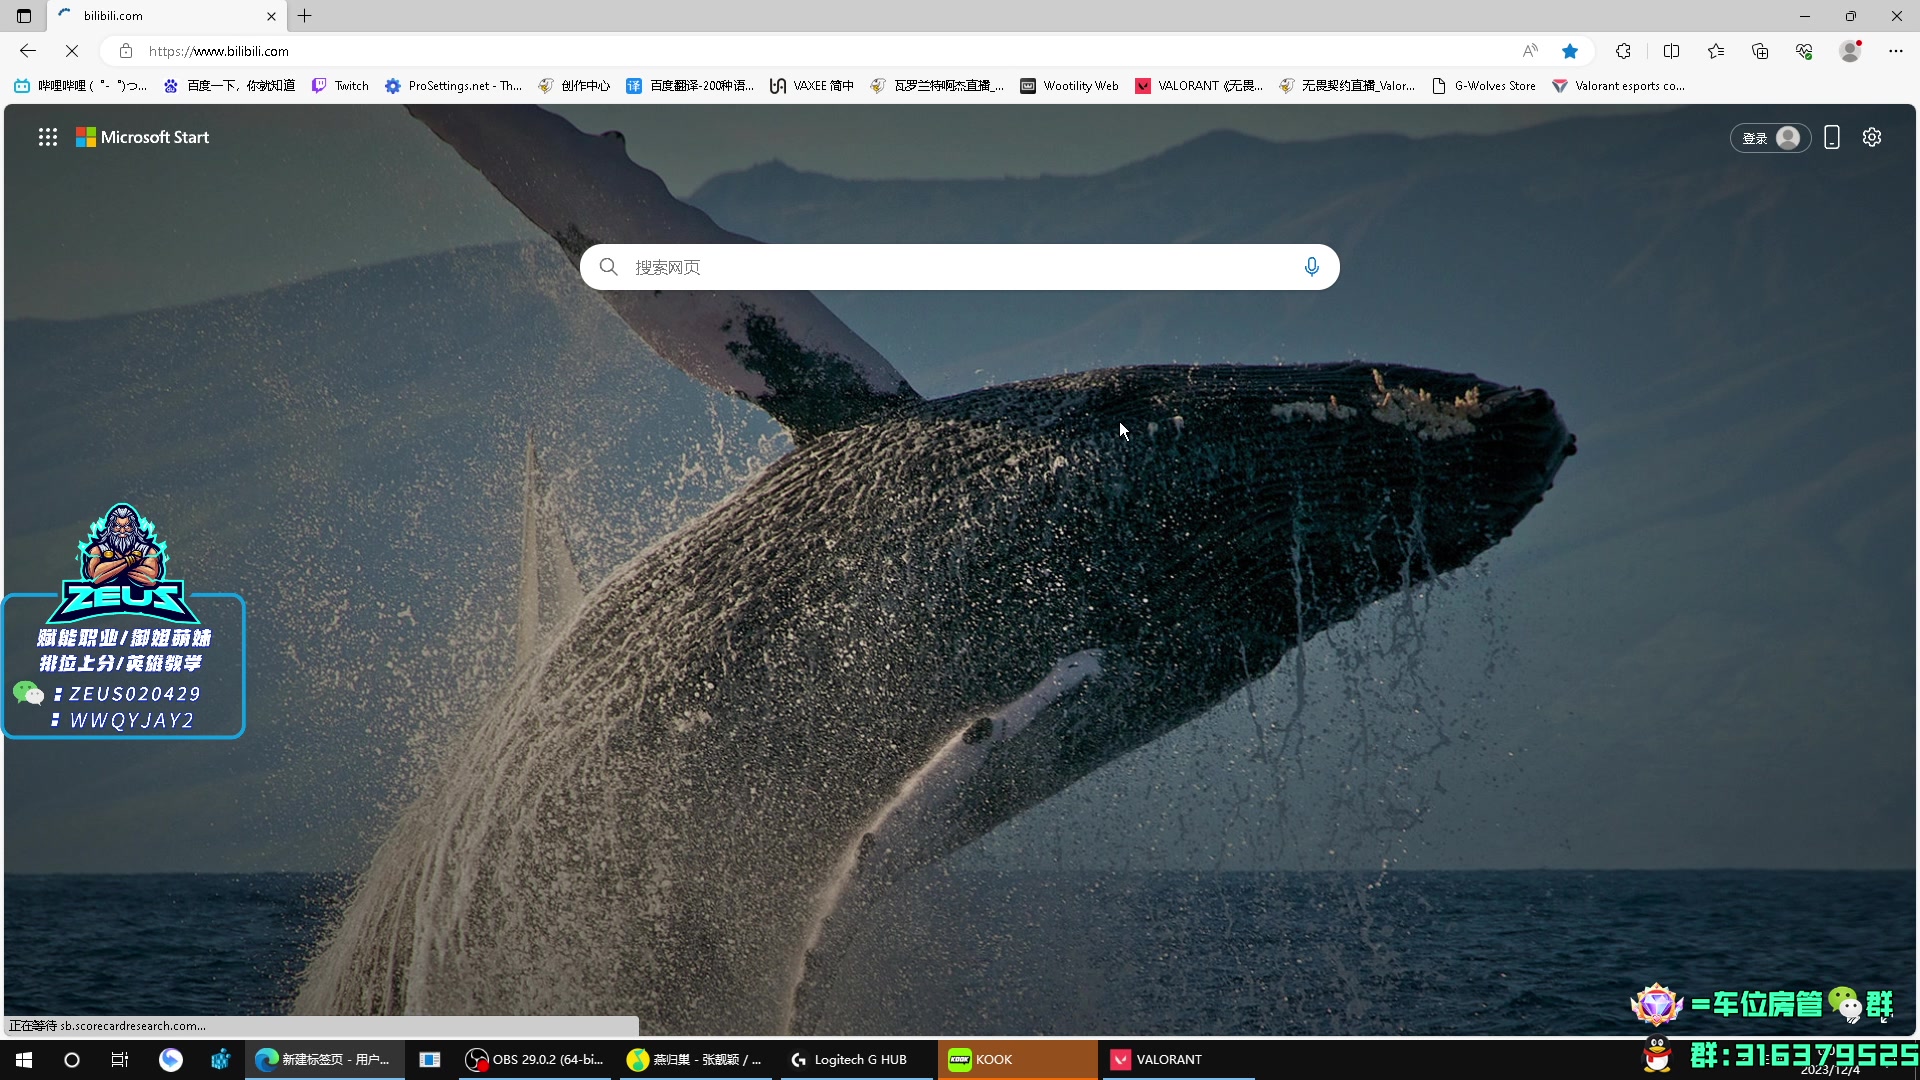
Task: Open the VALORANT 无畏契约 bookmark
Action: pos(1199,86)
